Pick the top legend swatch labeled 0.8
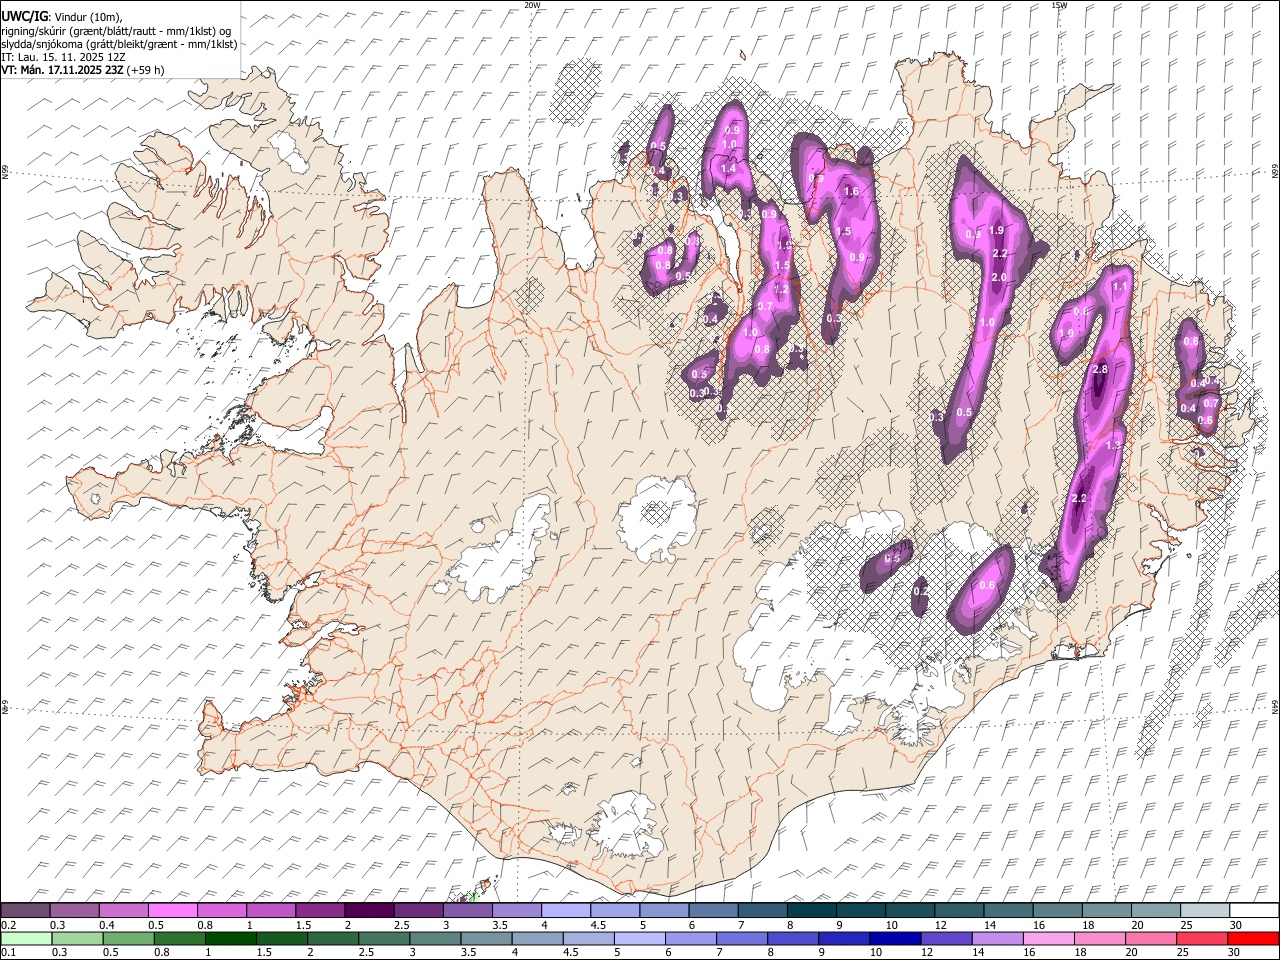The width and height of the screenshot is (1280, 960). (x=221, y=911)
